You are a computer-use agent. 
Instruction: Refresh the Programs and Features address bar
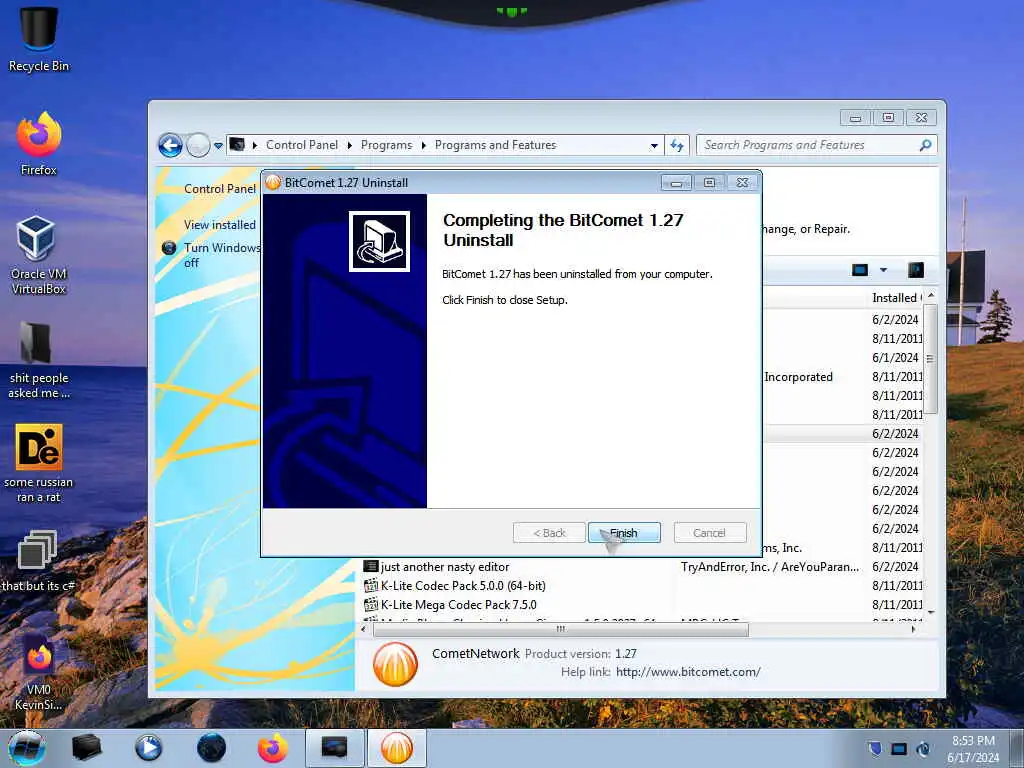point(677,145)
